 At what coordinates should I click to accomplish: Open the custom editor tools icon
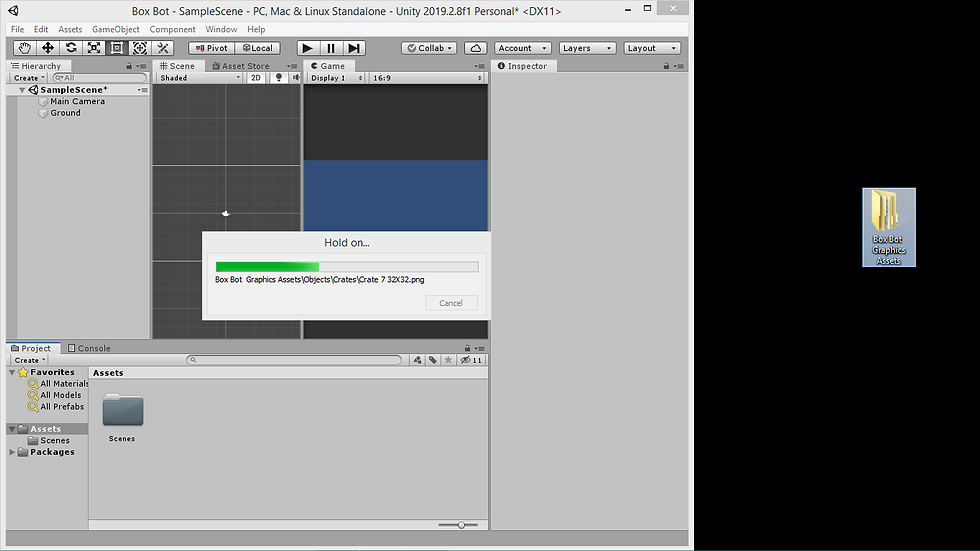tap(162, 48)
